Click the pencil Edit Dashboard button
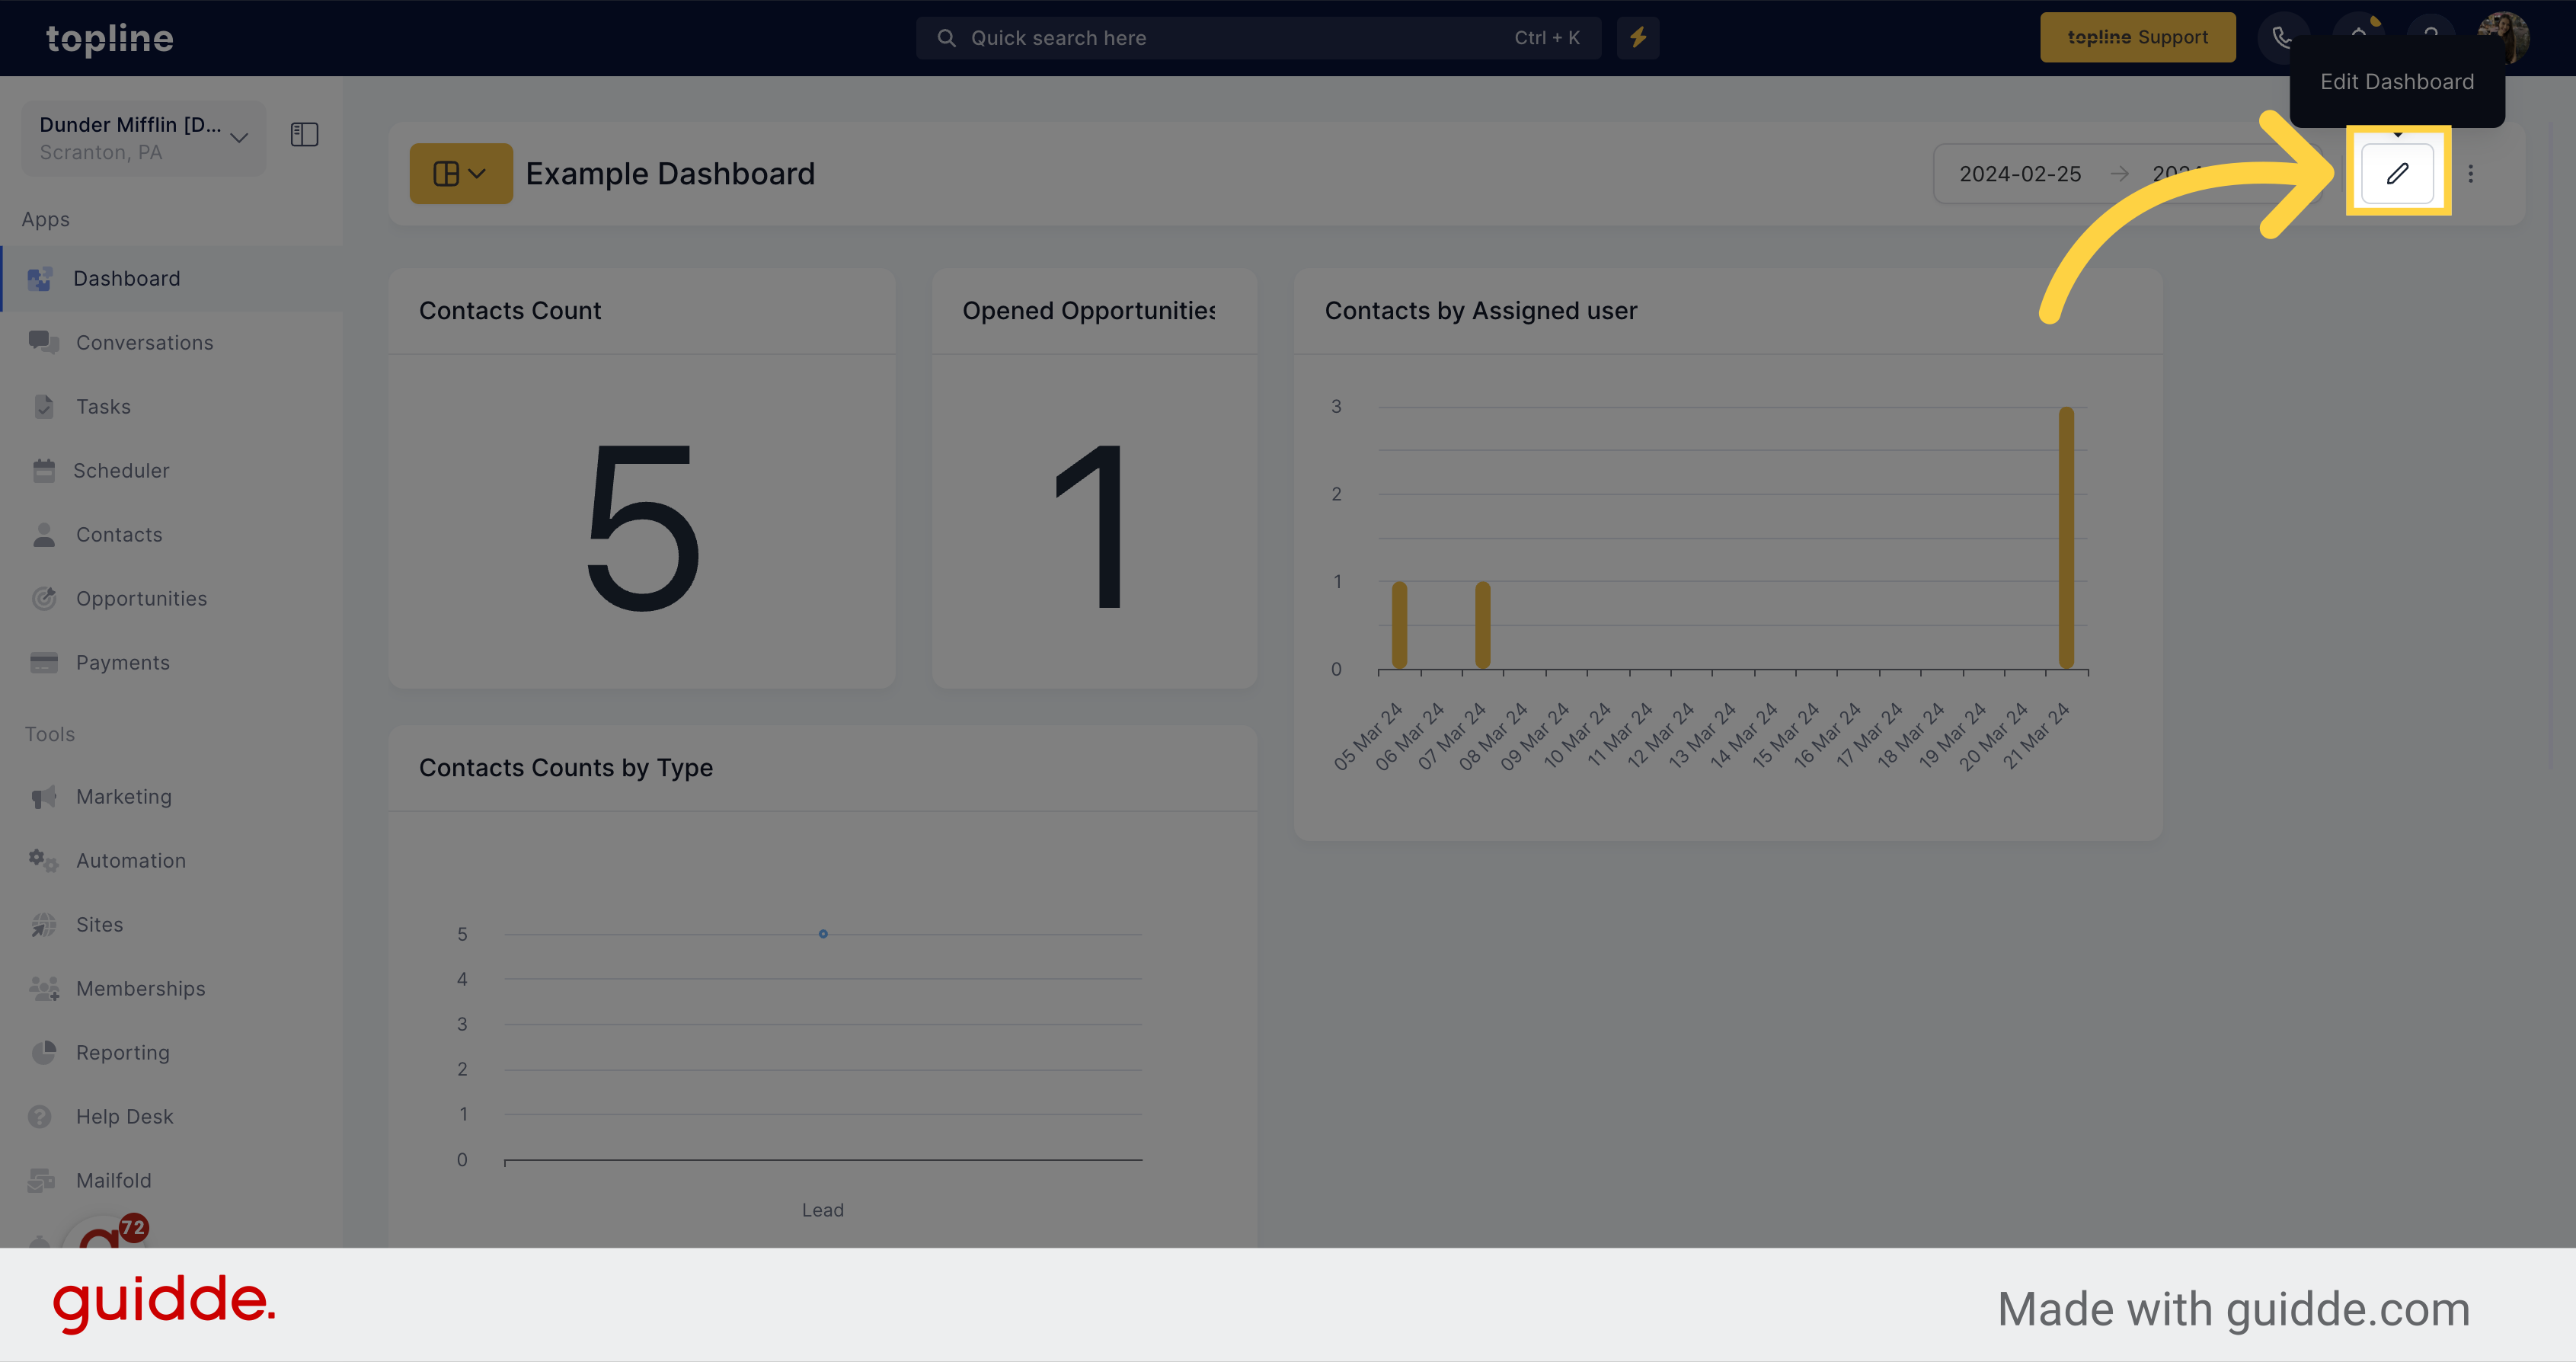The height and width of the screenshot is (1362, 2576). tap(2397, 173)
